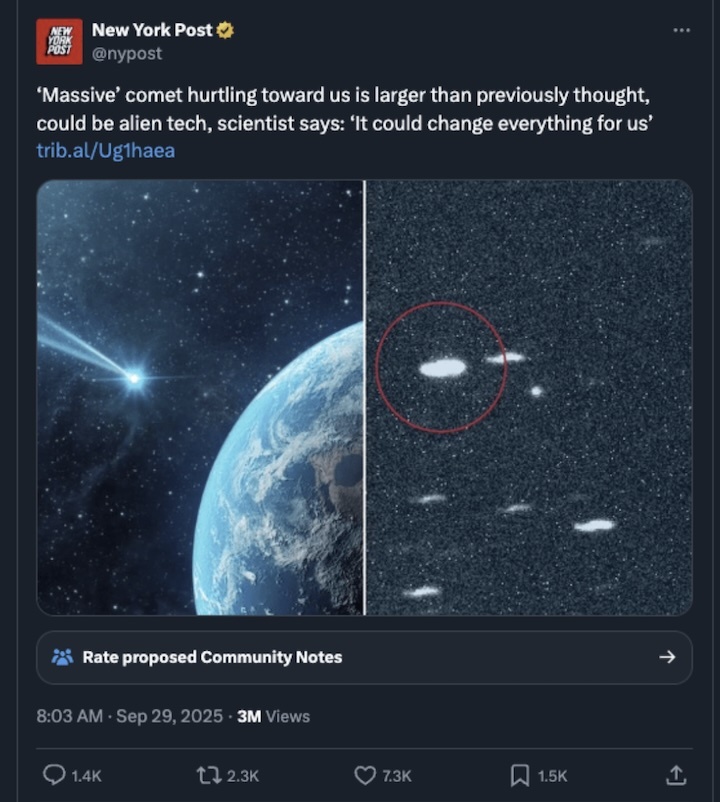Screen dimensions: 720x802
Task: Bookmark the post with the bookmark icon
Action: tap(520, 774)
